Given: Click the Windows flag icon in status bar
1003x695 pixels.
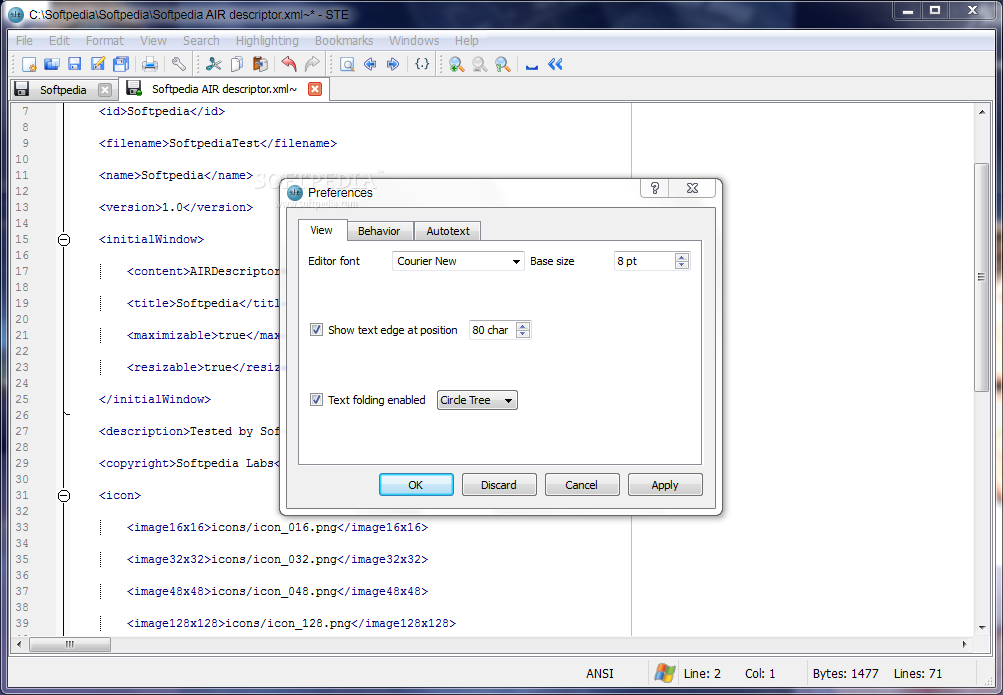Looking at the screenshot, I should coord(665,673).
